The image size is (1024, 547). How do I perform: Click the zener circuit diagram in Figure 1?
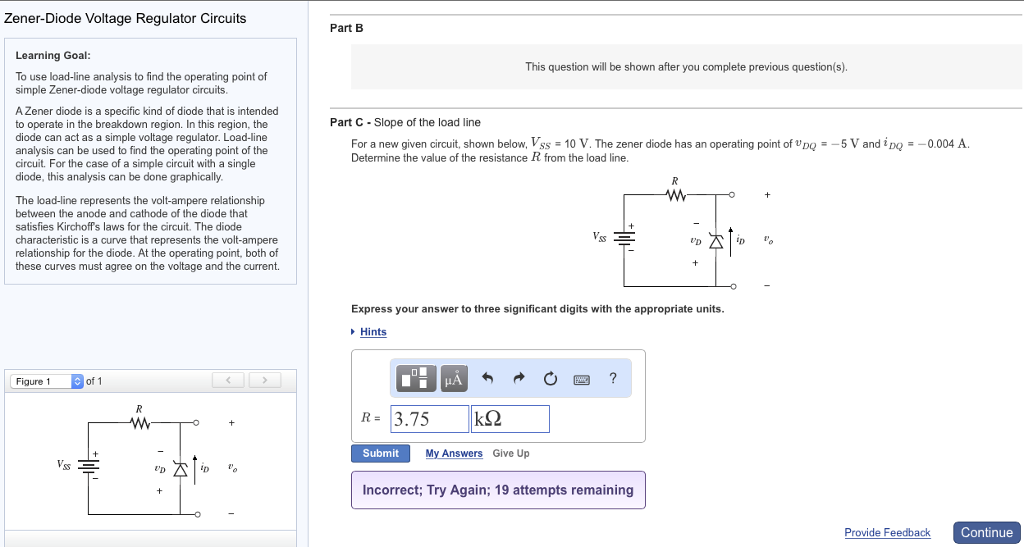coord(150,463)
